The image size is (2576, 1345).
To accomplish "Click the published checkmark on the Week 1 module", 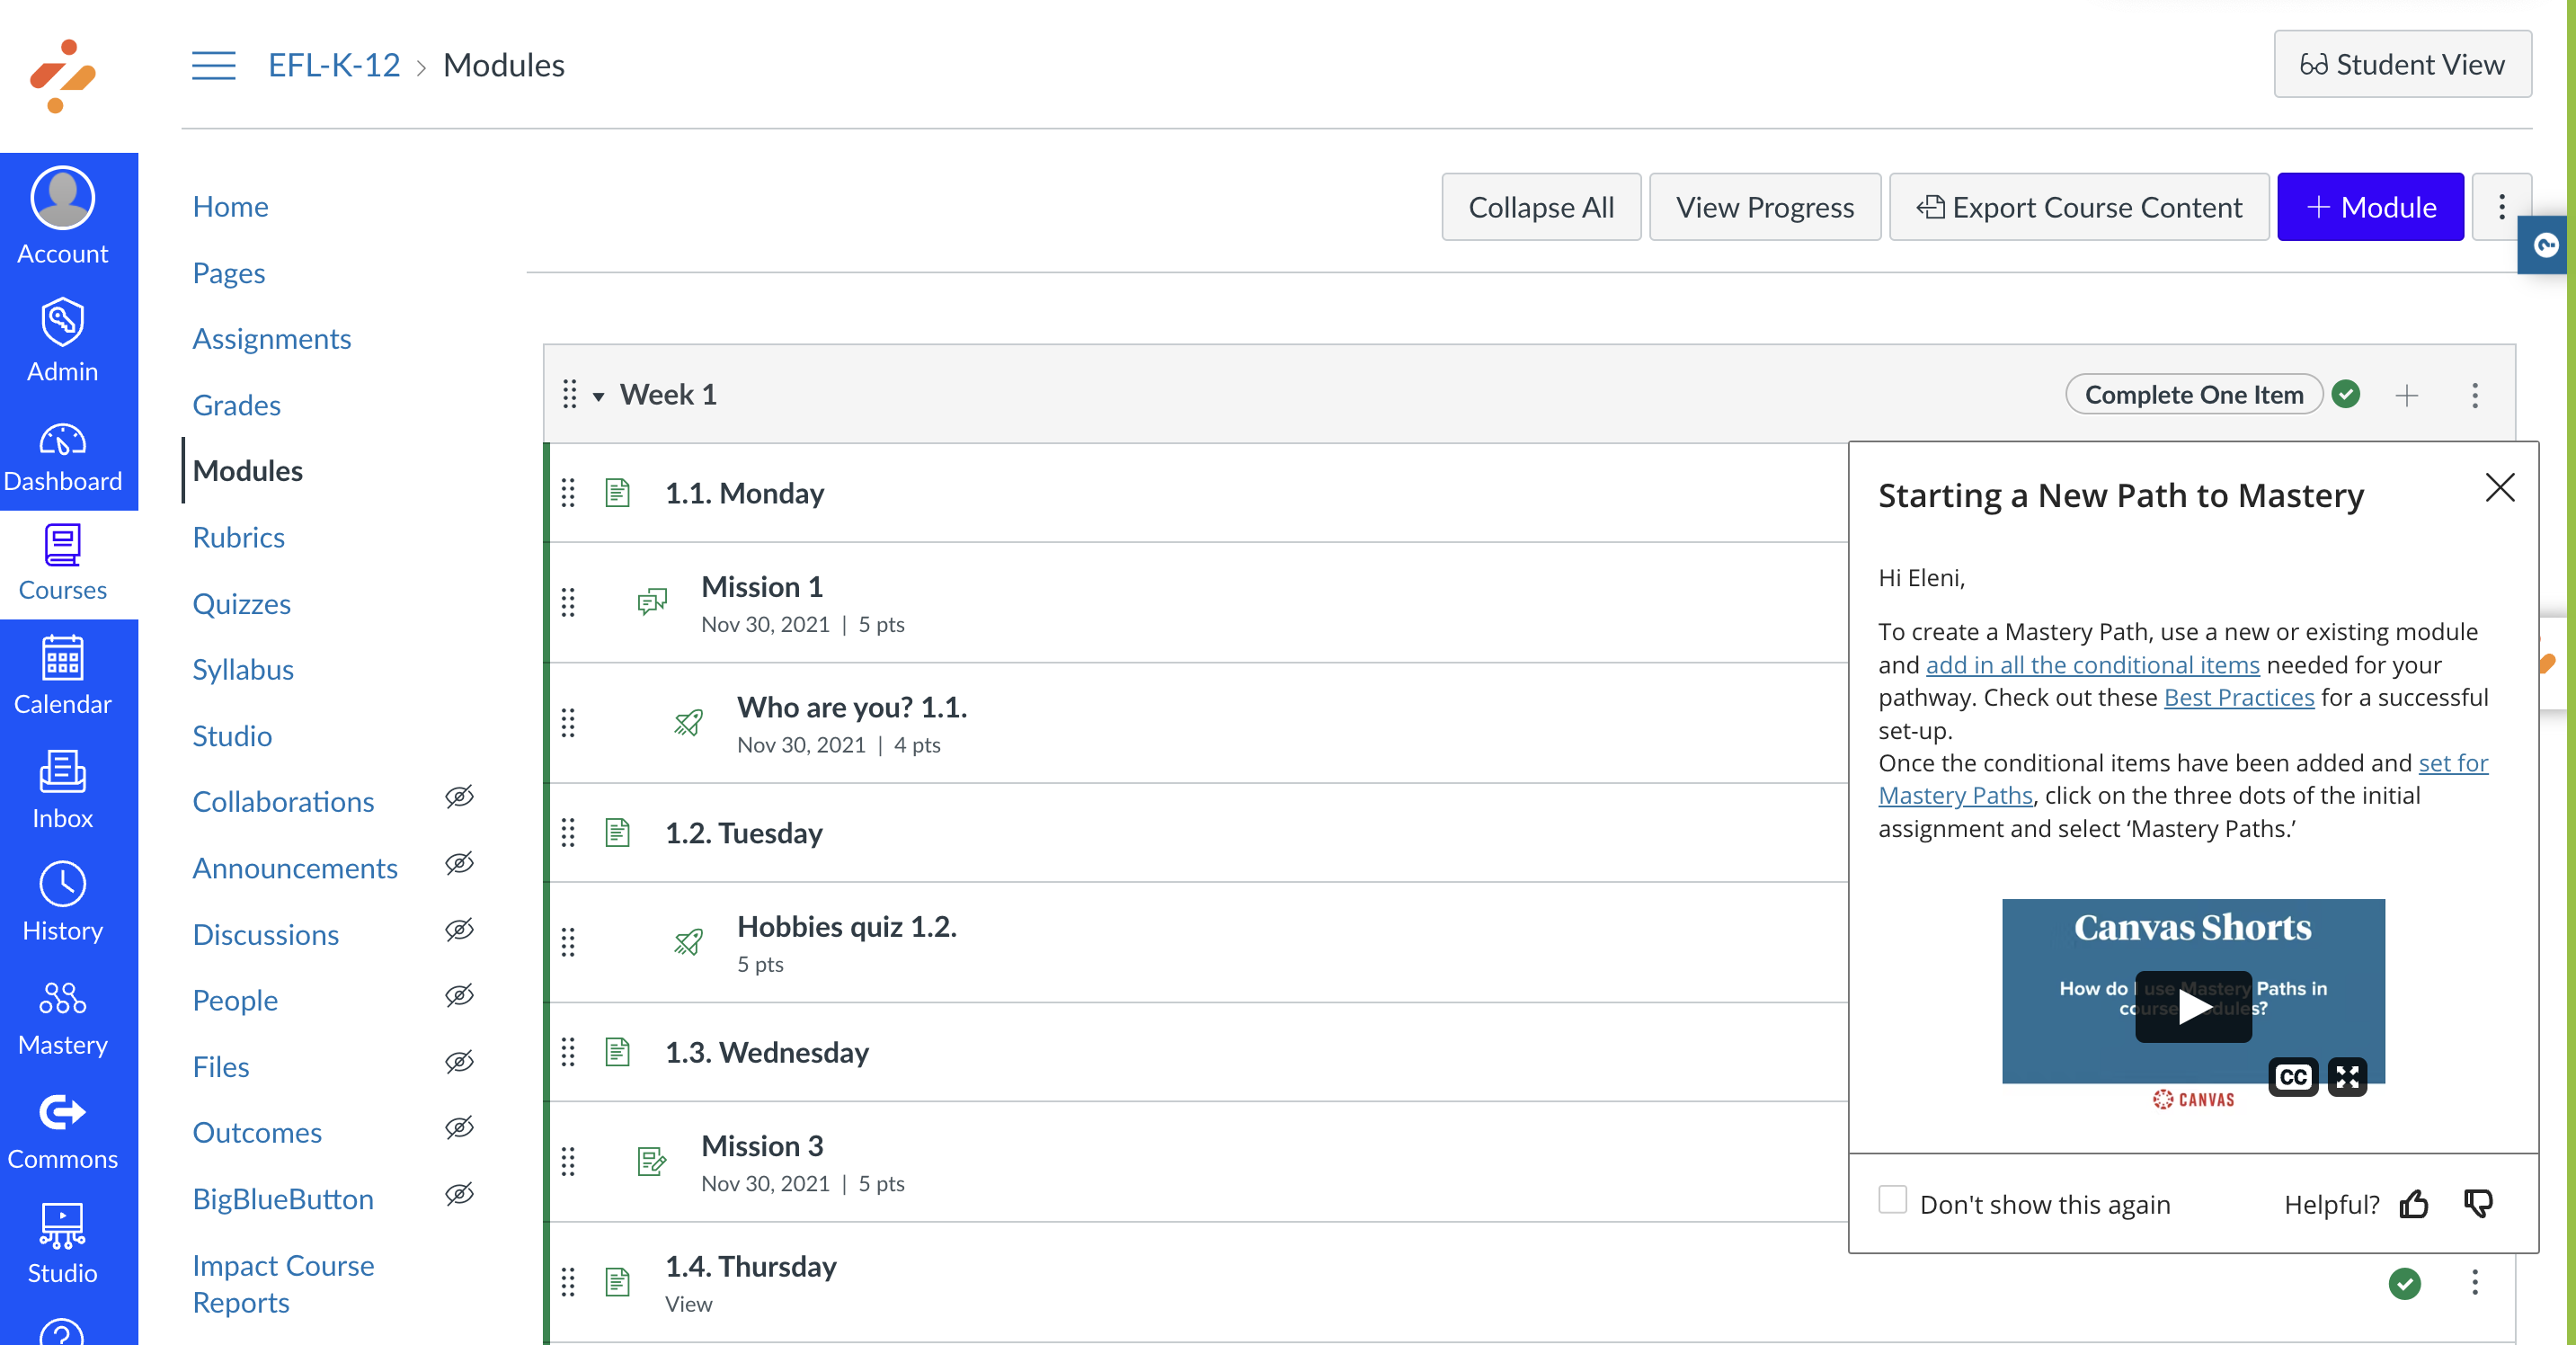I will pos(2346,394).
